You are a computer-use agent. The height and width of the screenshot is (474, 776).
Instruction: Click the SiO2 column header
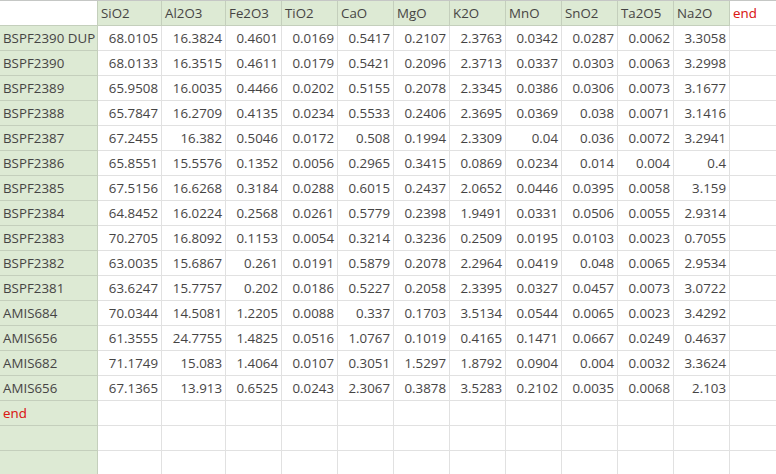click(x=127, y=13)
